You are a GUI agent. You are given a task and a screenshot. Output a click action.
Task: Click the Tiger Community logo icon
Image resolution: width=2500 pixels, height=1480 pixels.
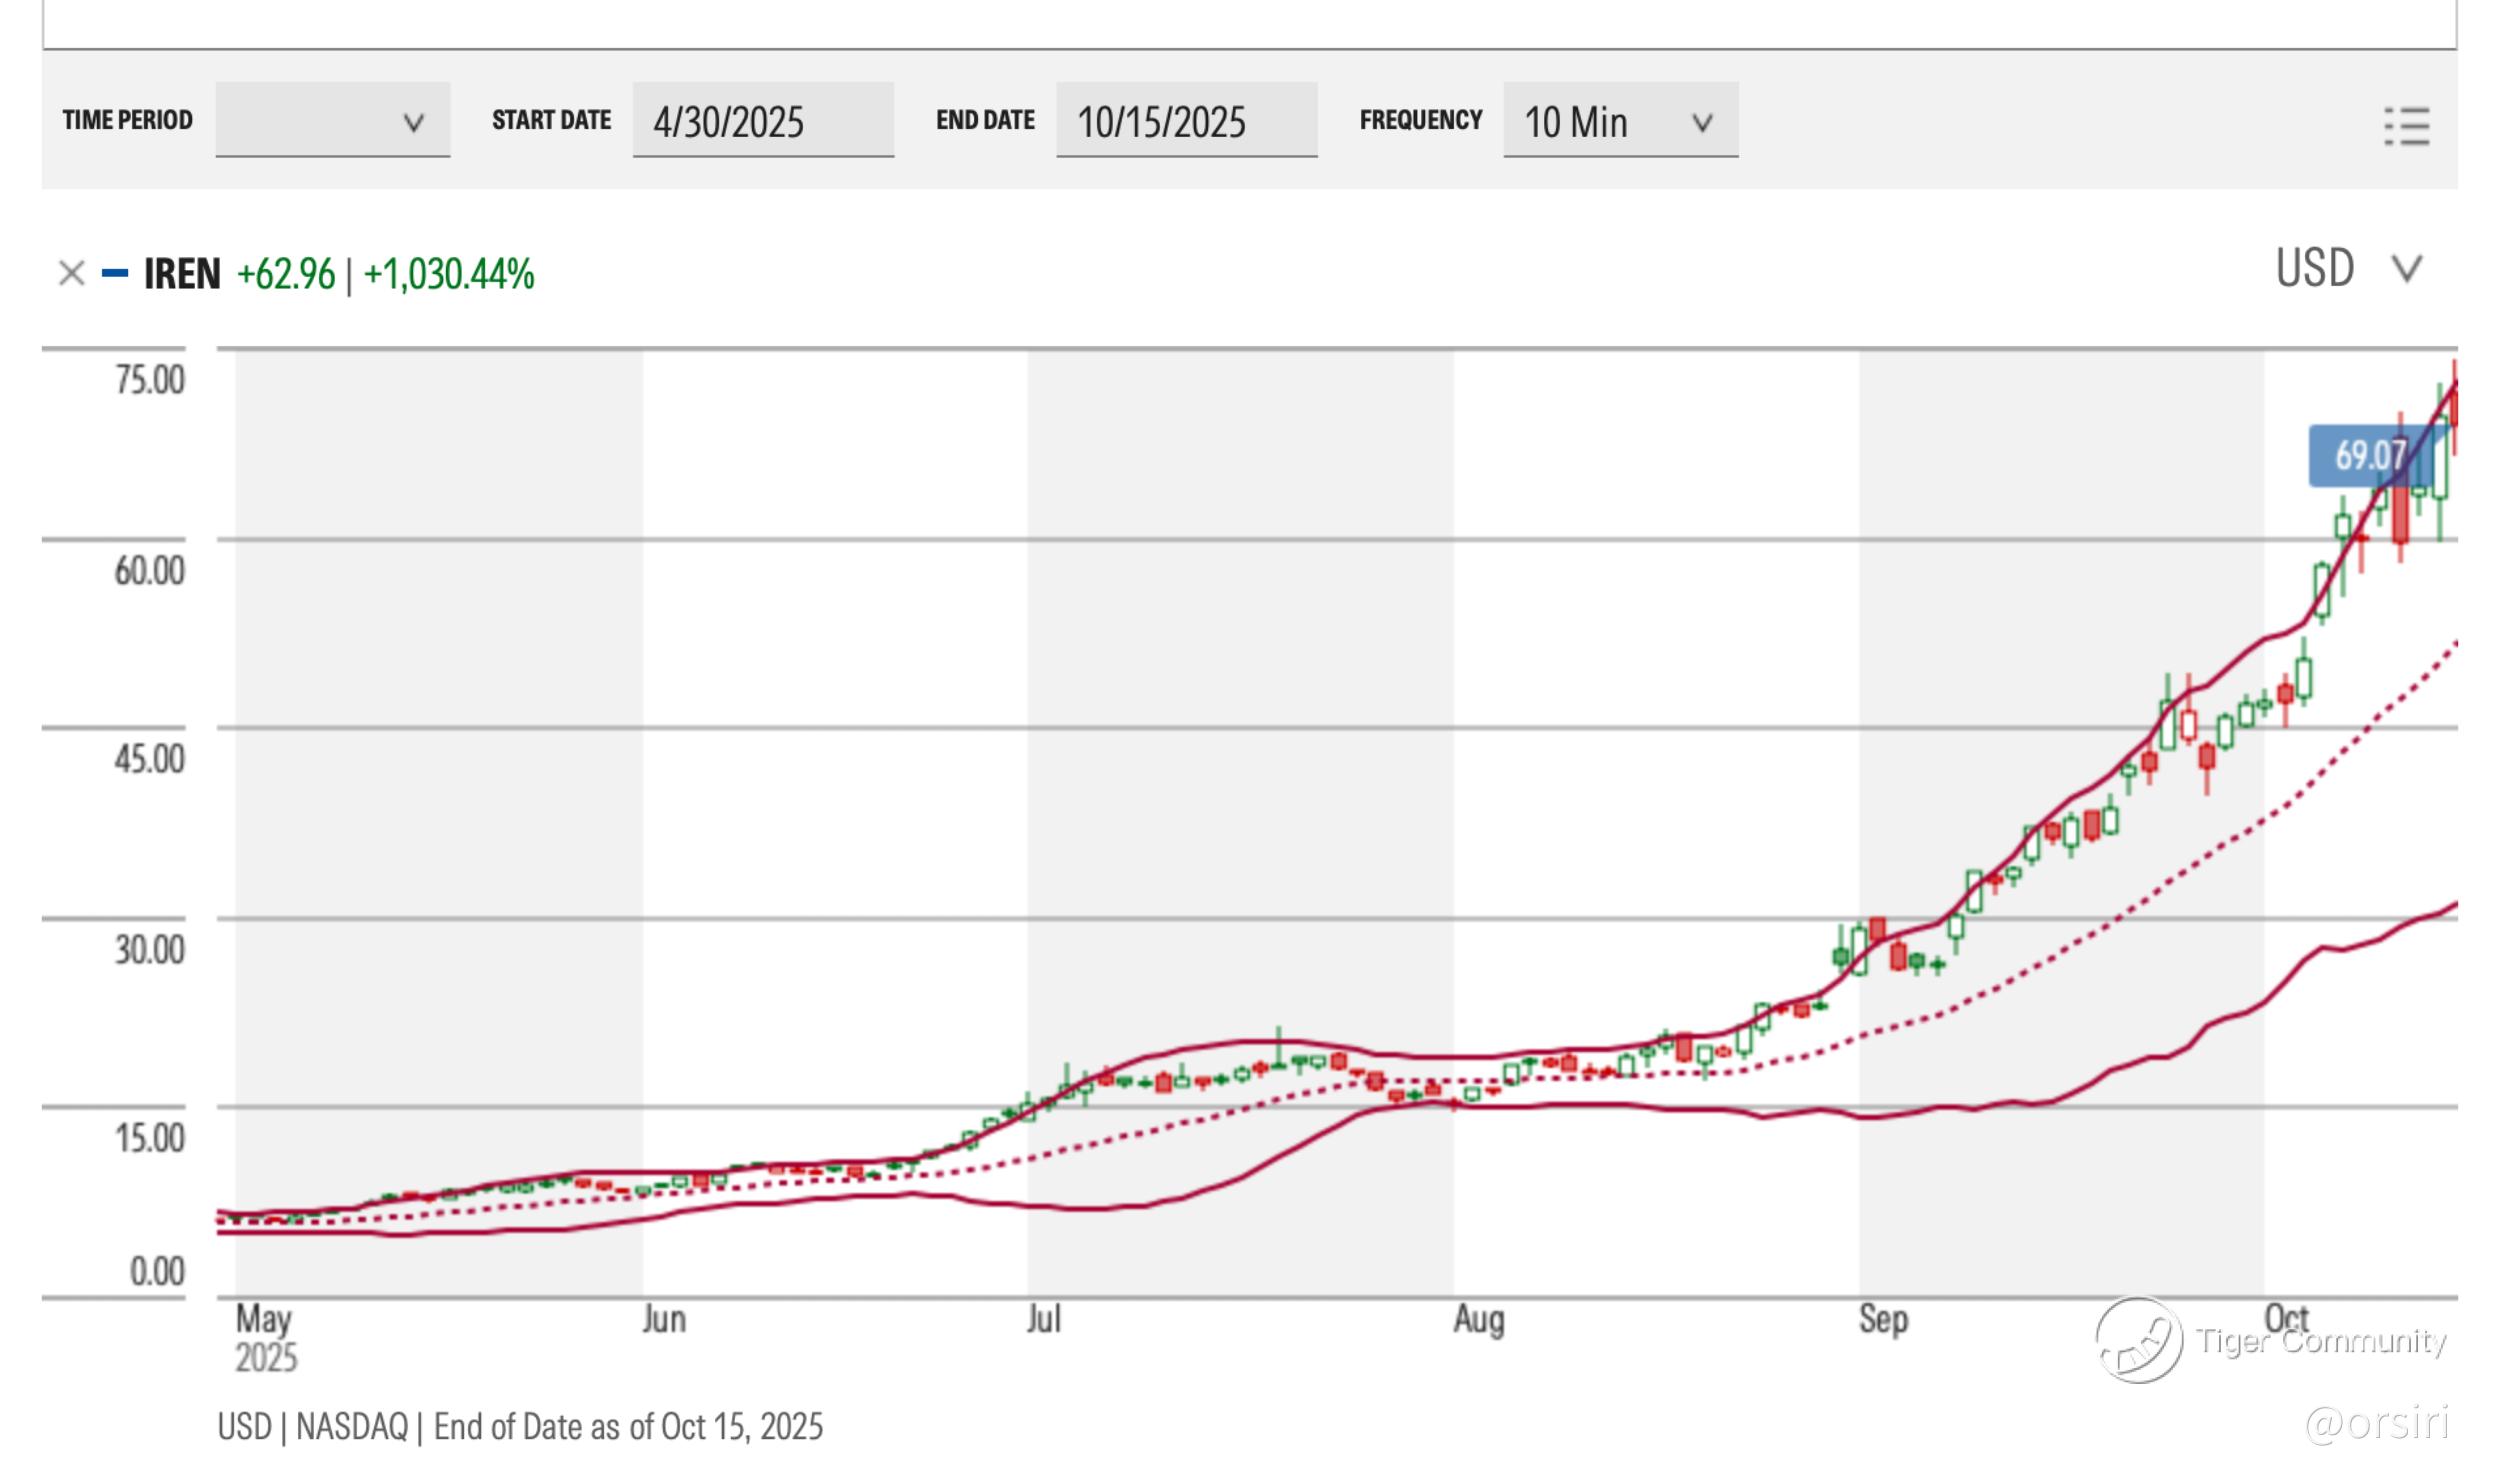(2138, 1340)
